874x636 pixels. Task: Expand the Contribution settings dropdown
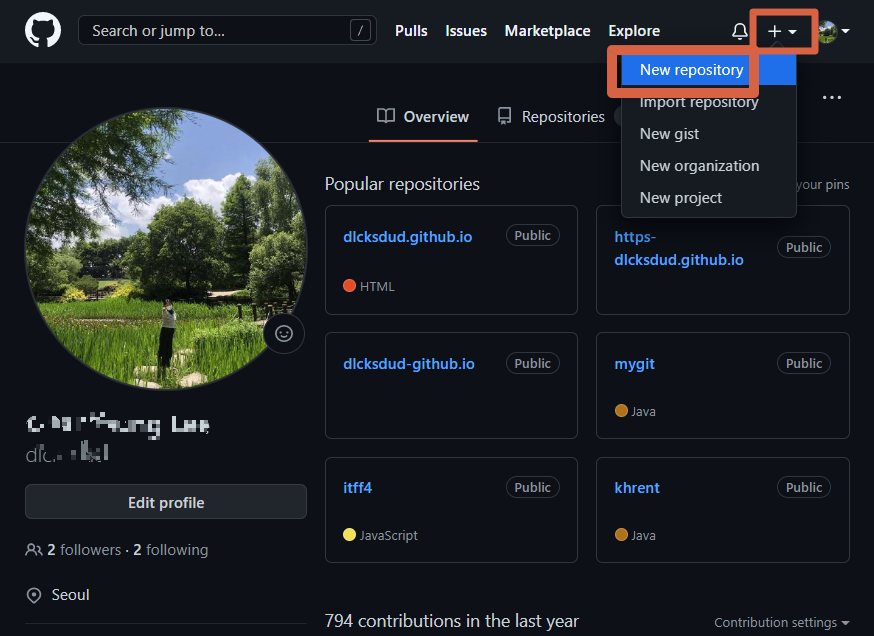tap(781, 622)
